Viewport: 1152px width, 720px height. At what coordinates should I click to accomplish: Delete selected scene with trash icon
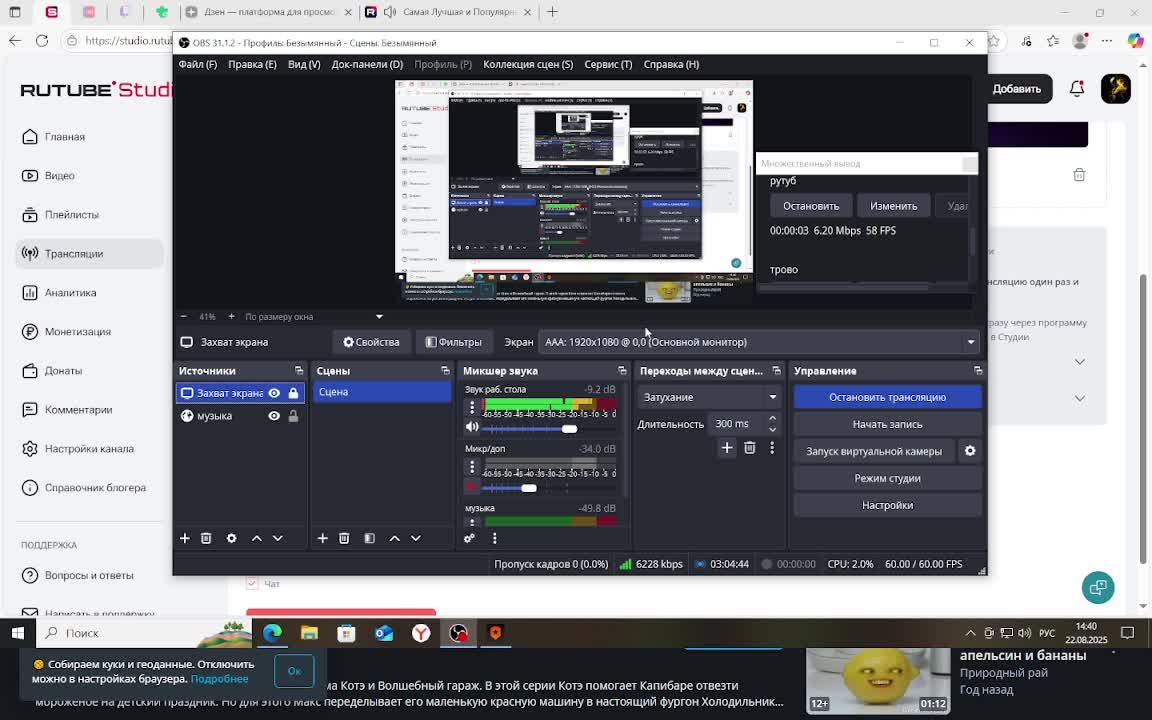tap(344, 539)
